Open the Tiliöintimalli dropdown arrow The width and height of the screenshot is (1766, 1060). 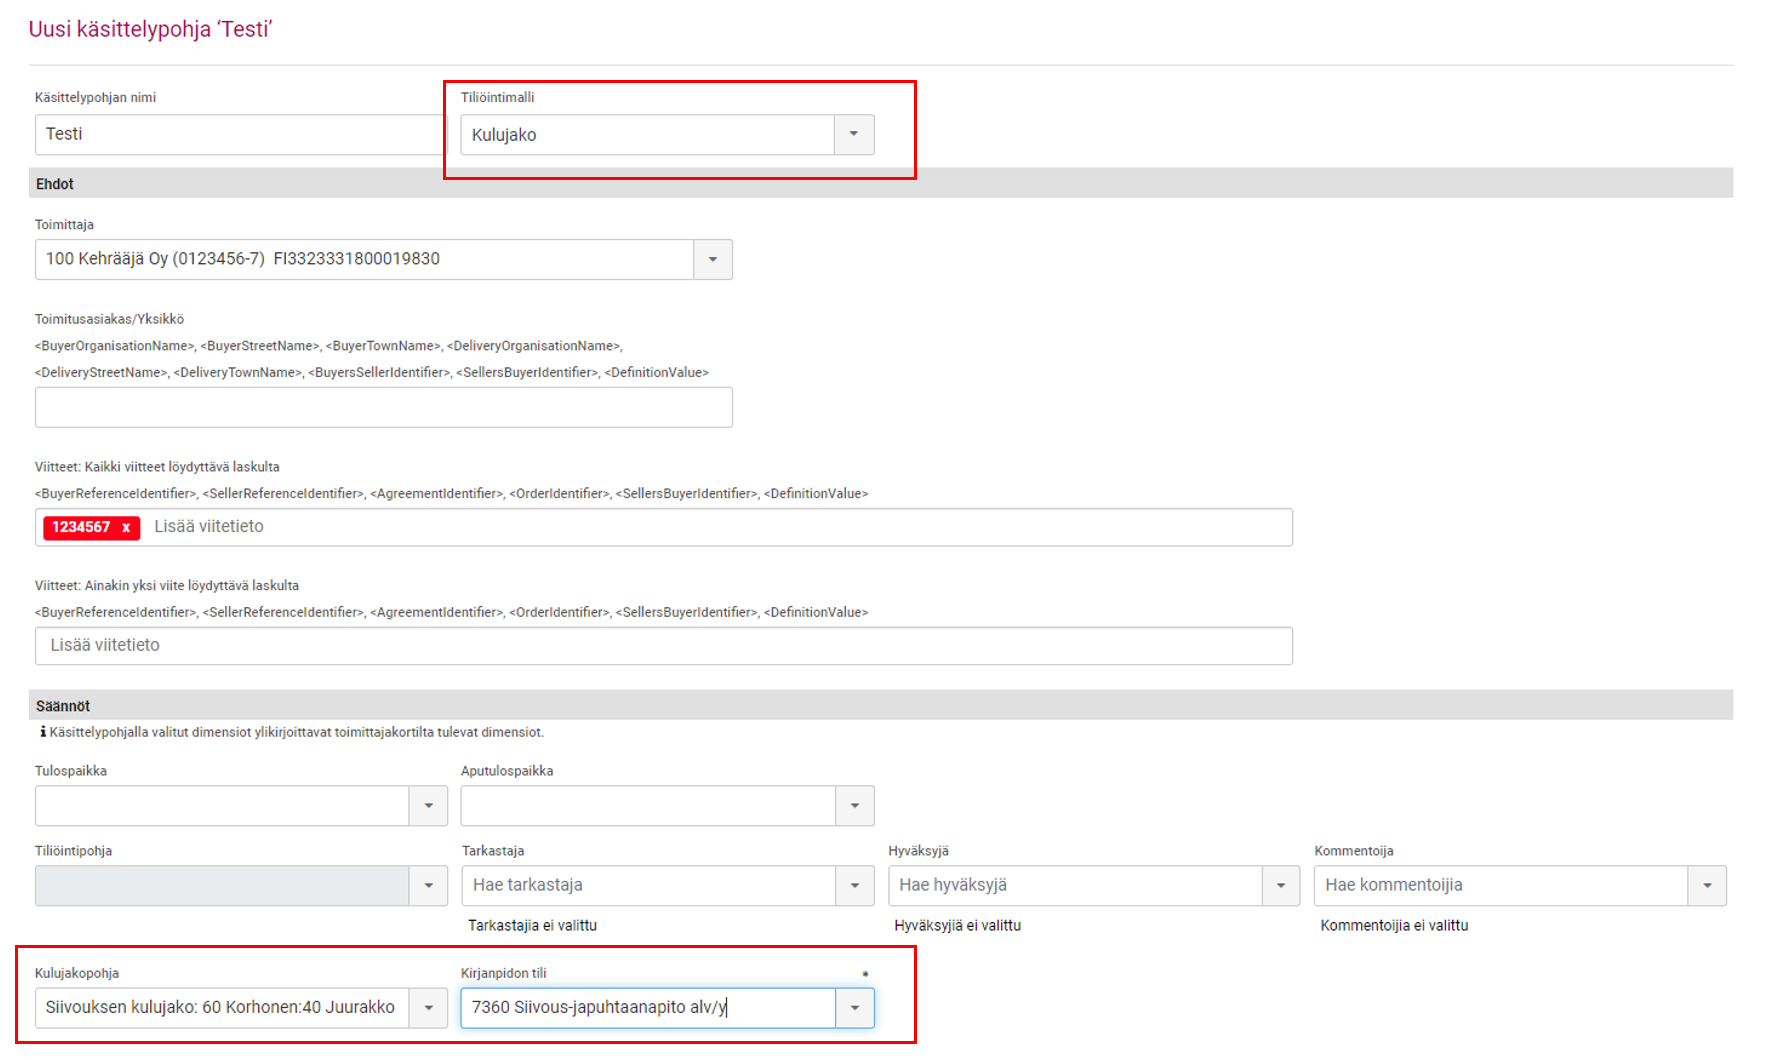[854, 135]
